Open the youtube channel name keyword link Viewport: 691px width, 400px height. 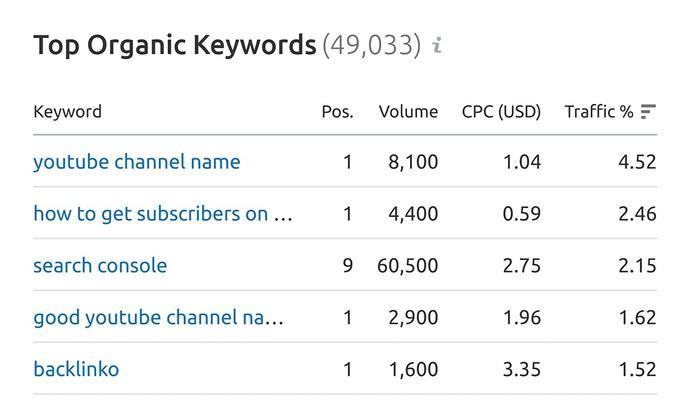pos(137,162)
